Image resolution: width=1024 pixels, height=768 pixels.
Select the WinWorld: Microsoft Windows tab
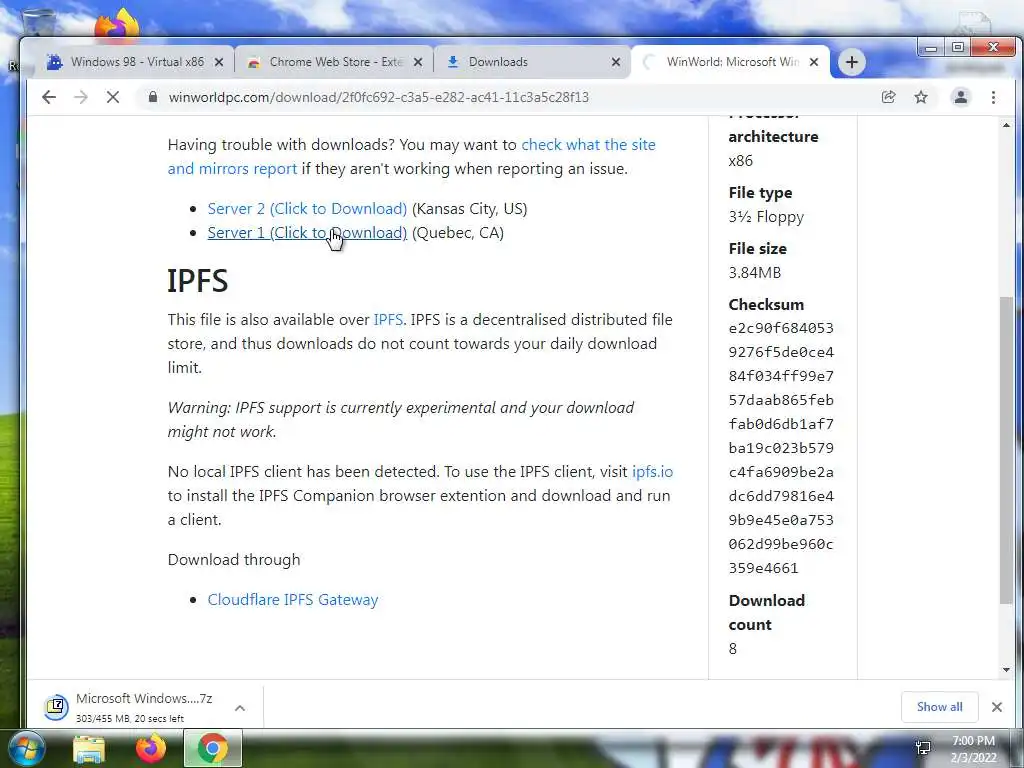(730, 62)
